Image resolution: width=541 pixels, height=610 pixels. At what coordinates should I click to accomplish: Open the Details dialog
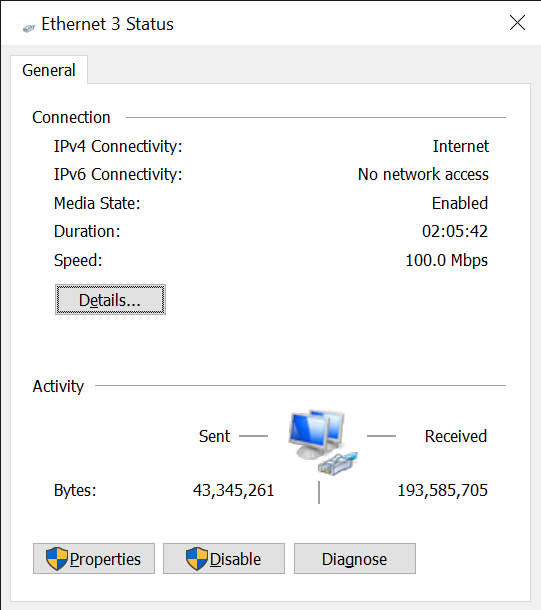click(x=110, y=300)
